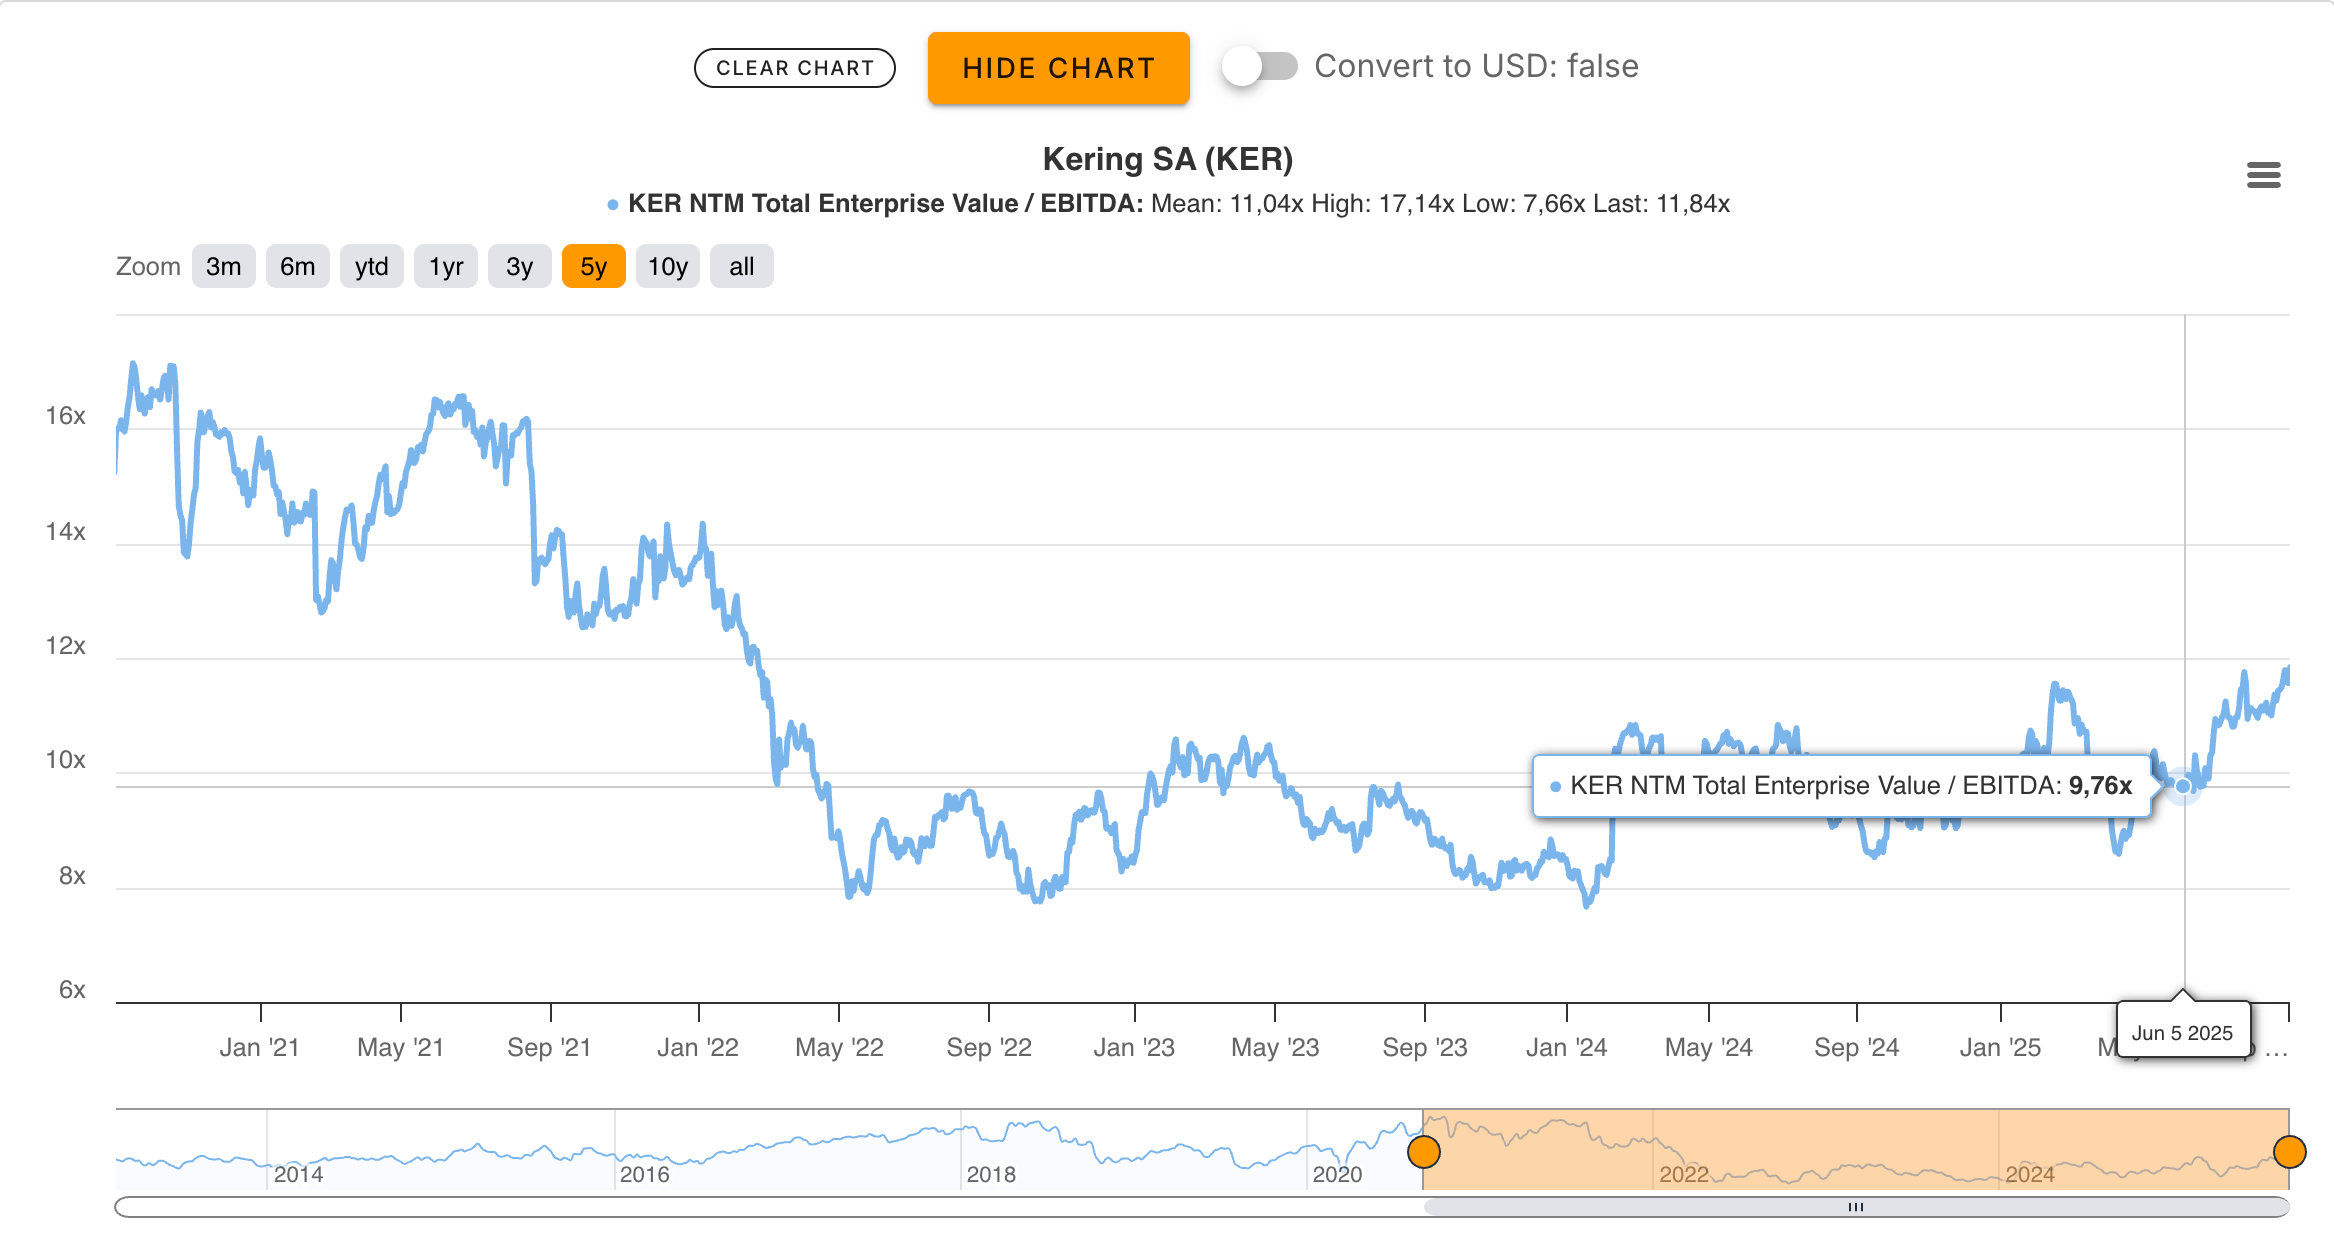
Task: Select the active 5y zoom button
Action: point(593,267)
